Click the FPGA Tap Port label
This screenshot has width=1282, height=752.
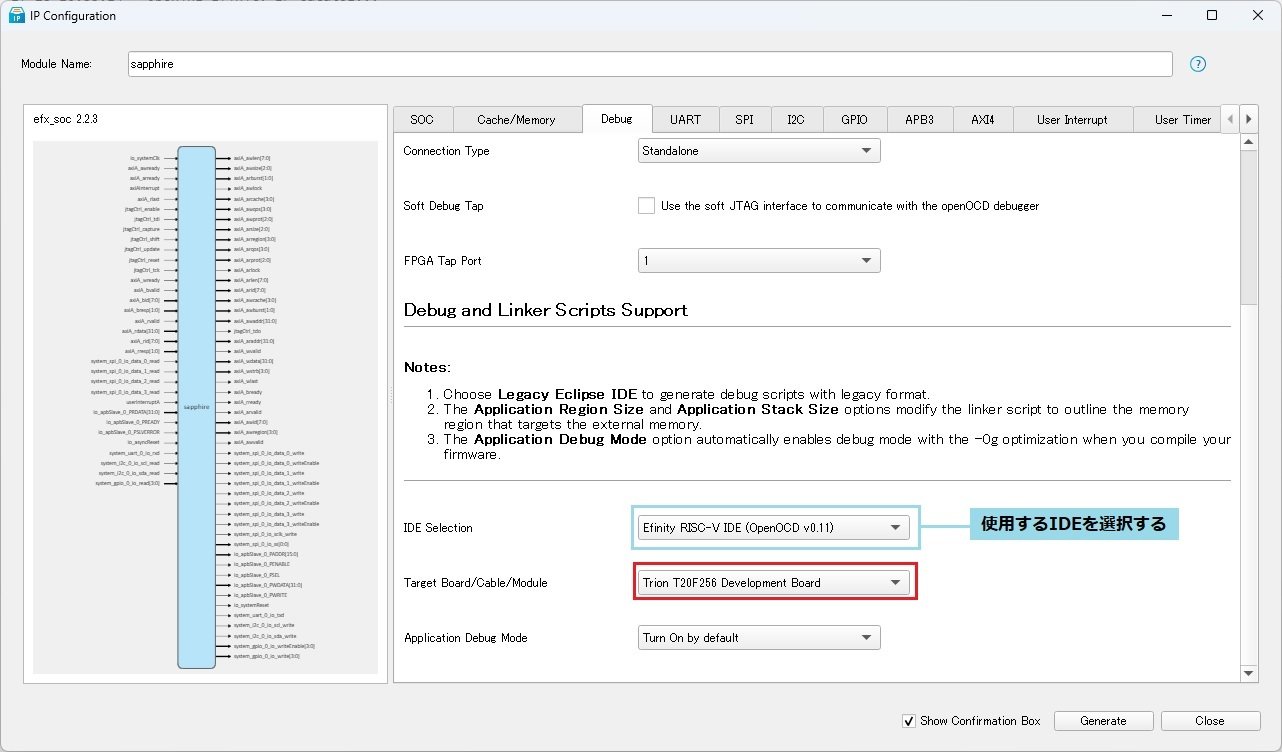[x=442, y=261]
